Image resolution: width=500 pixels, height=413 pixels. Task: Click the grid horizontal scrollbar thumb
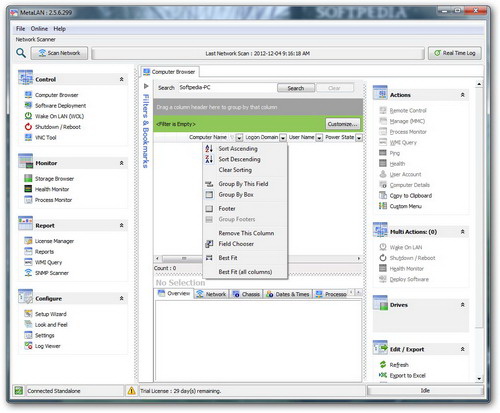tap(183, 258)
